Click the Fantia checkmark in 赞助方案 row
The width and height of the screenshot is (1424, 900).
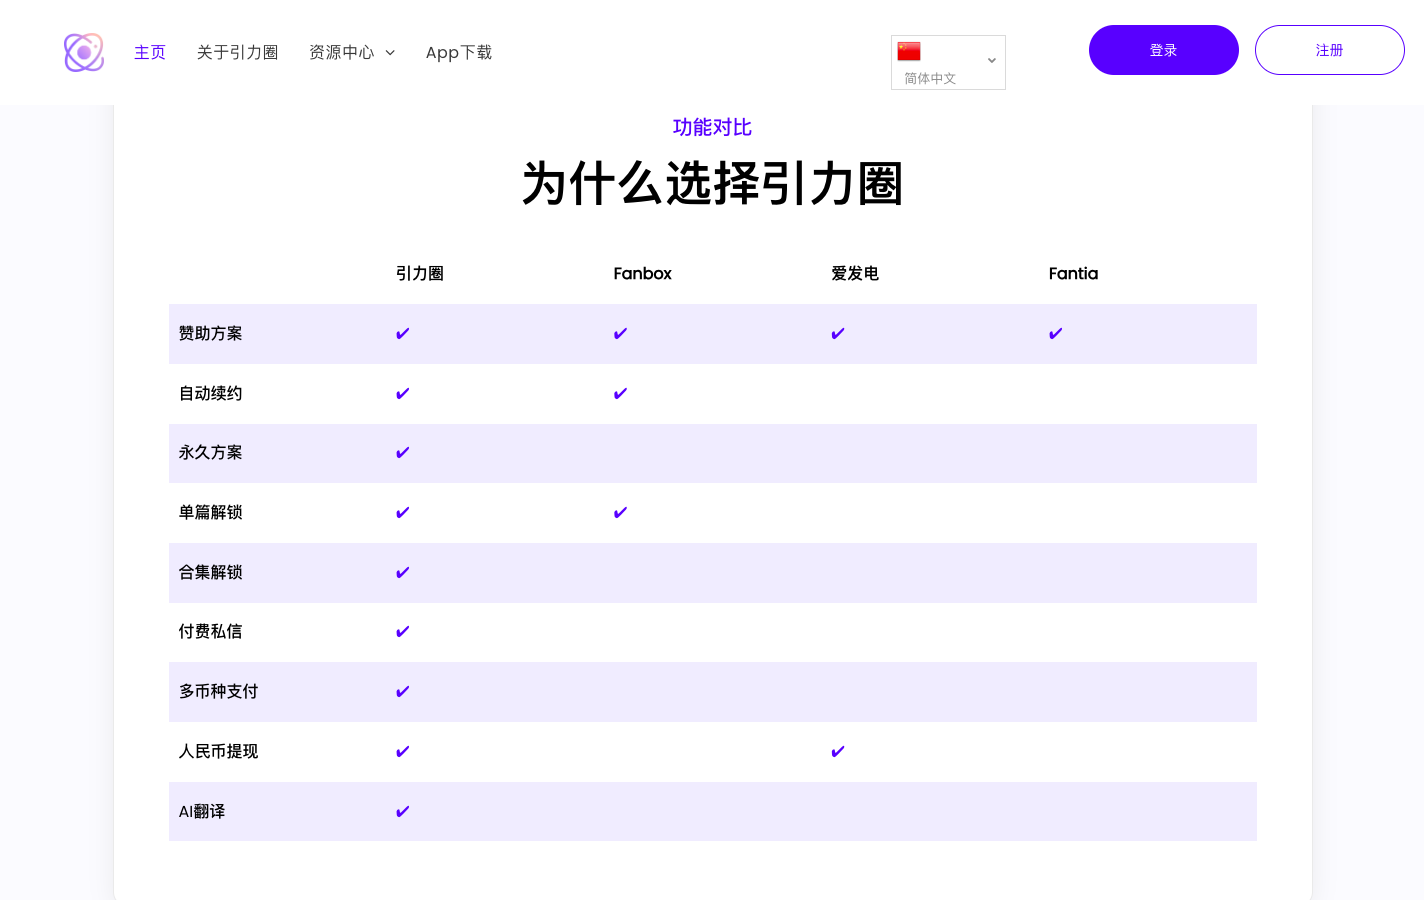click(x=1056, y=334)
